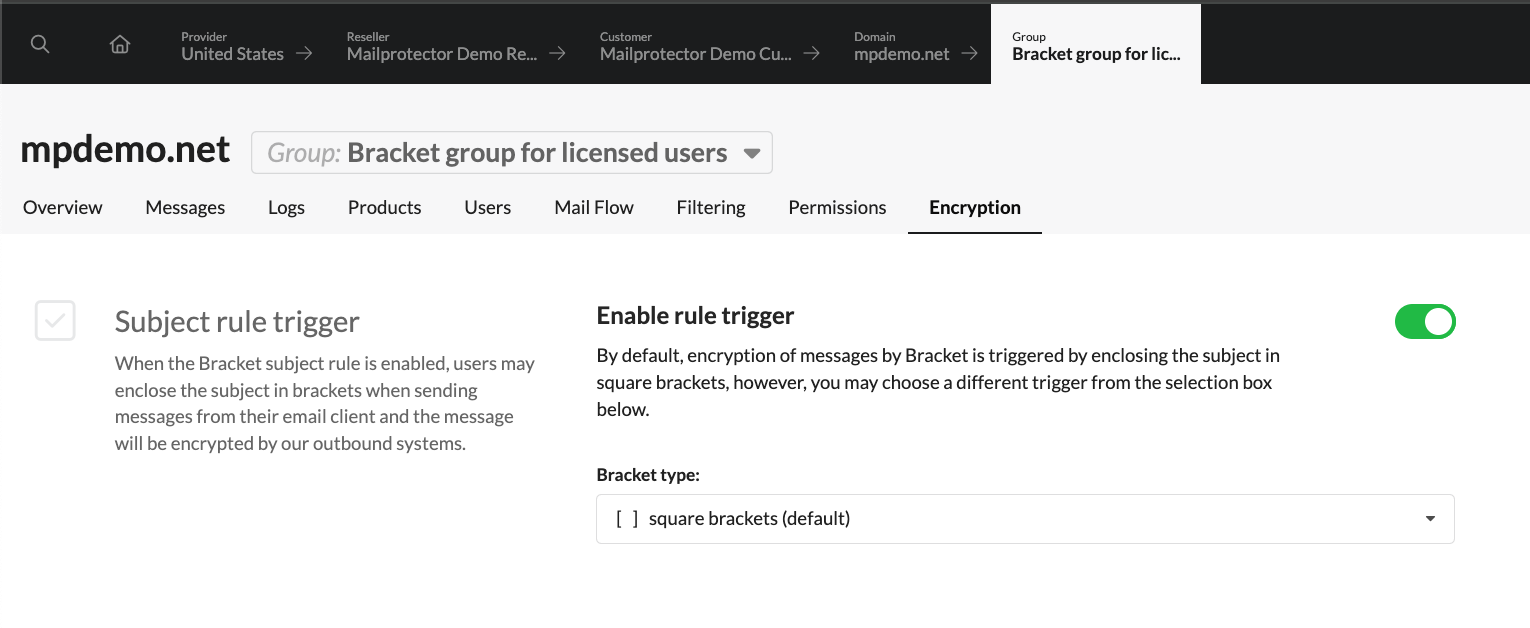The width and height of the screenshot is (1530, 628).
Task: Open the Permissions tab
Action: coord(837,208)
